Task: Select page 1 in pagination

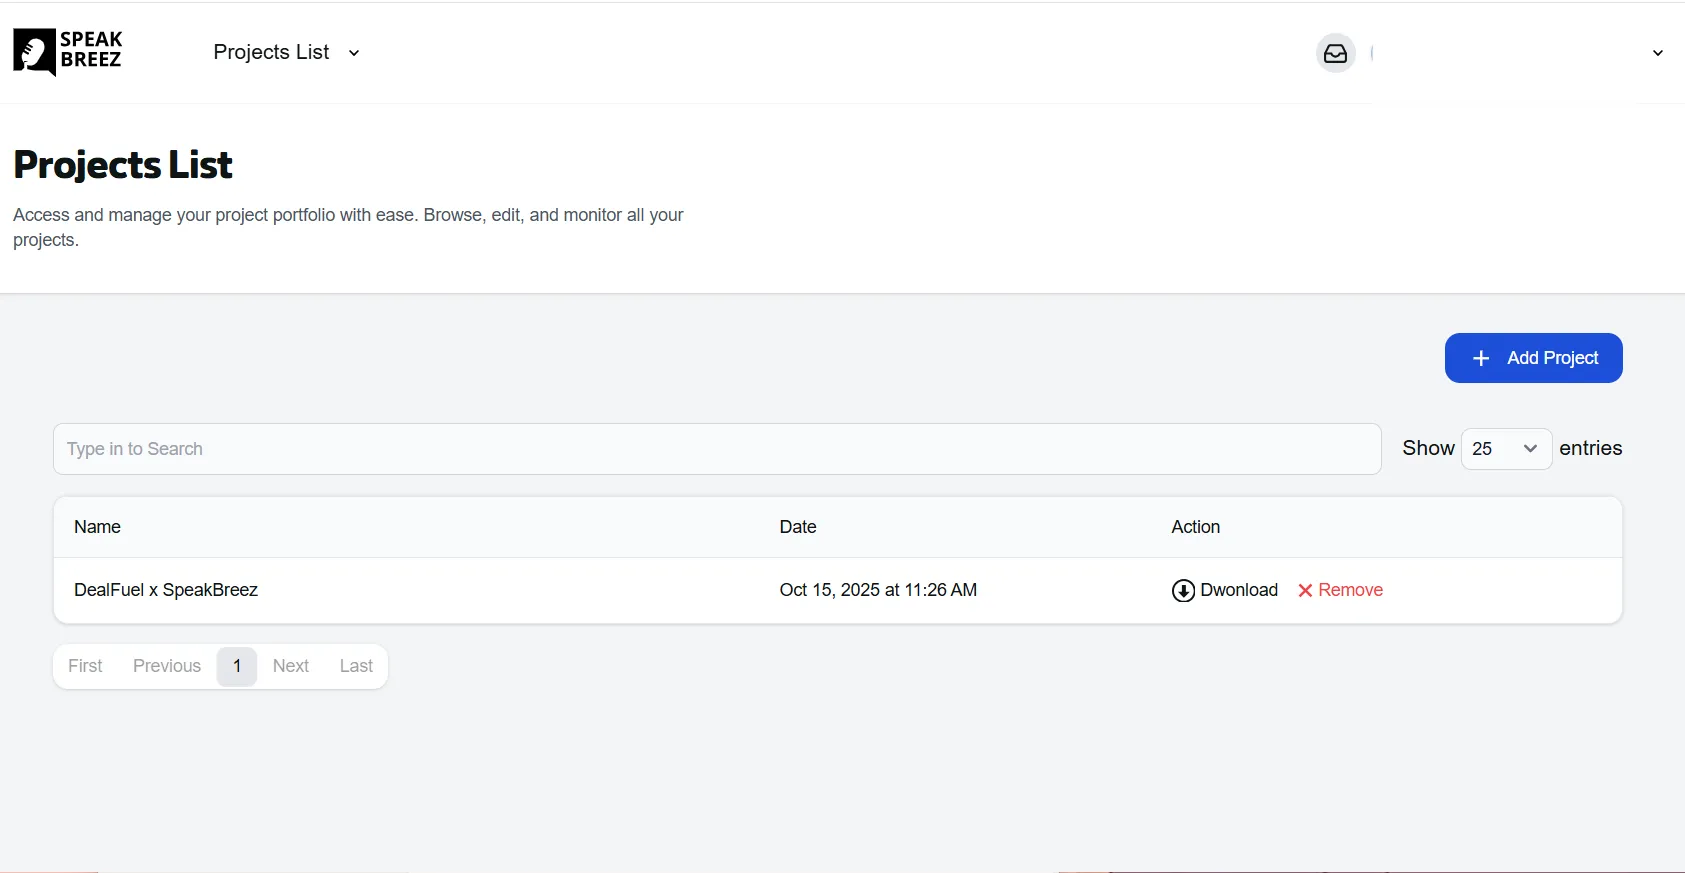Action: tap(237, 666)
